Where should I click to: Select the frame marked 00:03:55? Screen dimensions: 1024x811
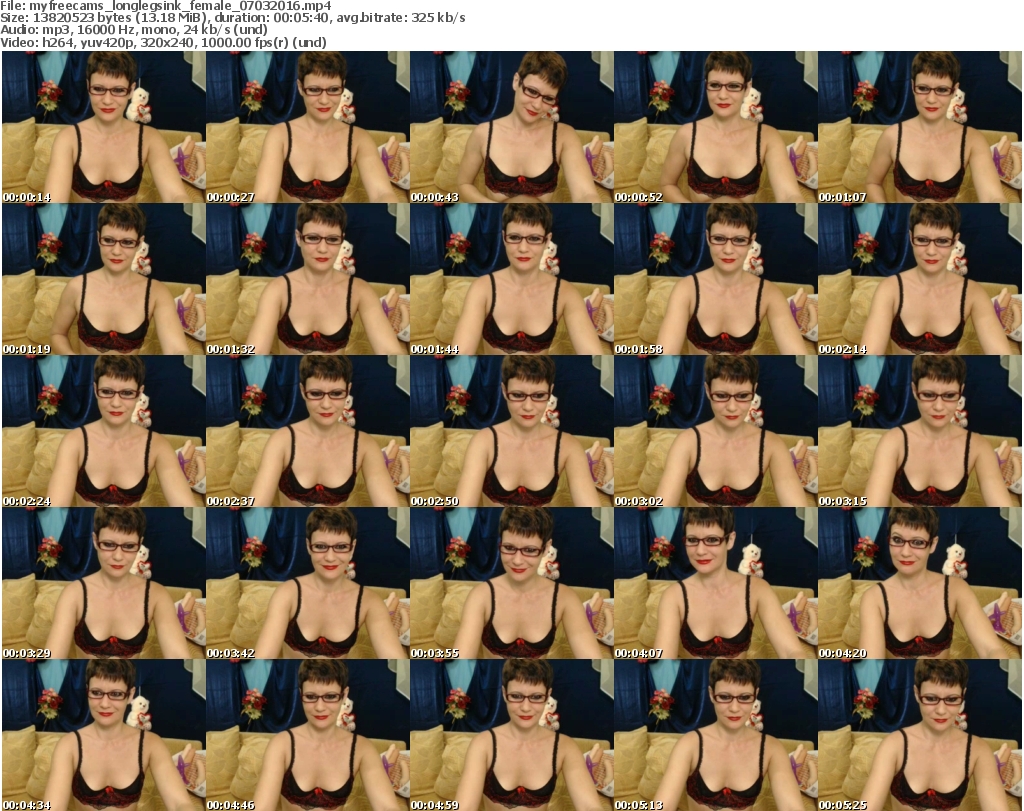pos(511,583)
